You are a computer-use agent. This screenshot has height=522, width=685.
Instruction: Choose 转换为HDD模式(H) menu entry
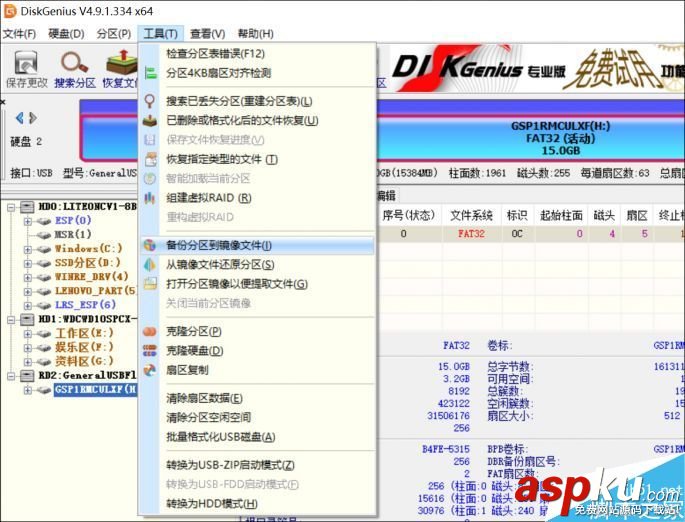tap(257, 504)
